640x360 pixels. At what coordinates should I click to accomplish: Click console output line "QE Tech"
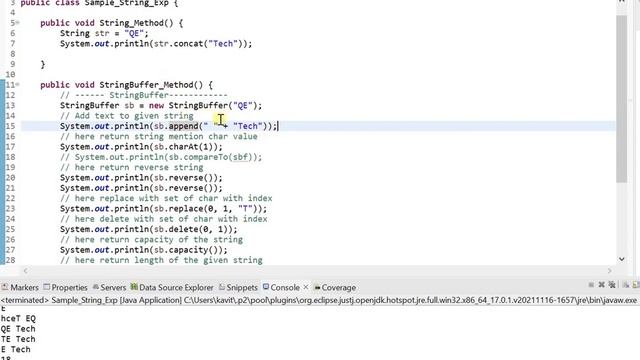tap(18, 329)
